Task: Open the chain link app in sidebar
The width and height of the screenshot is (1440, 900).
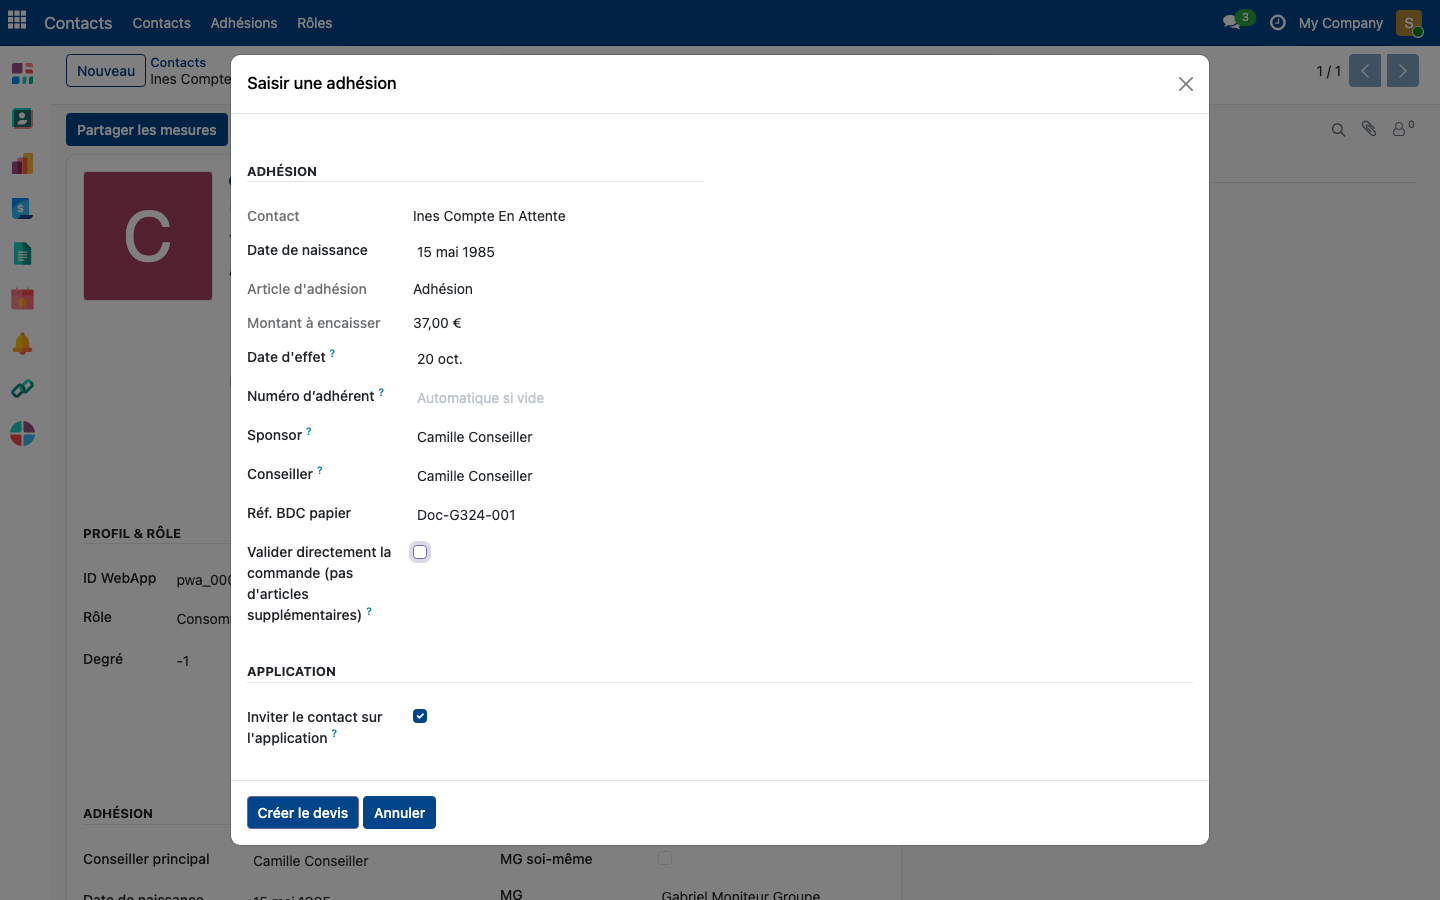Action: (22, 388)
